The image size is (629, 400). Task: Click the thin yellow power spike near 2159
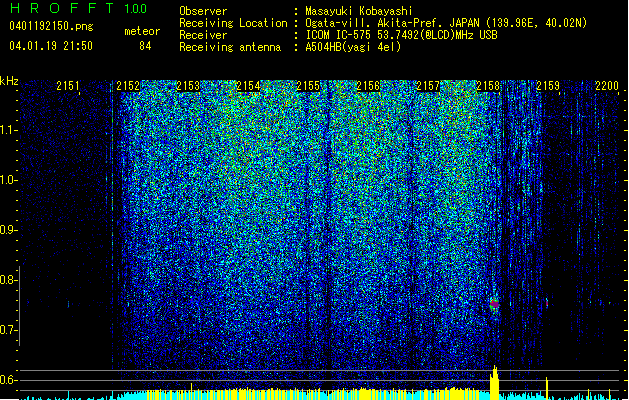(546, 388)
